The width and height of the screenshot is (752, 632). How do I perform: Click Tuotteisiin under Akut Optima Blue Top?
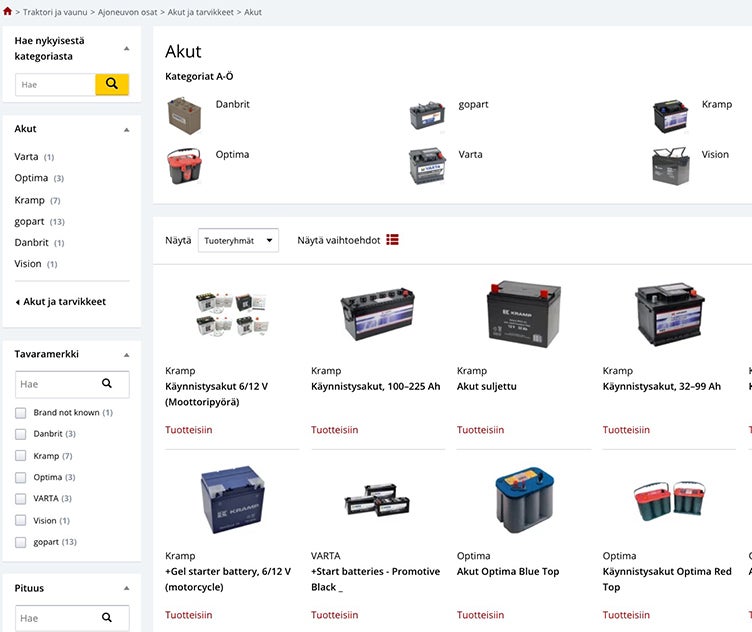click(480, 615)
